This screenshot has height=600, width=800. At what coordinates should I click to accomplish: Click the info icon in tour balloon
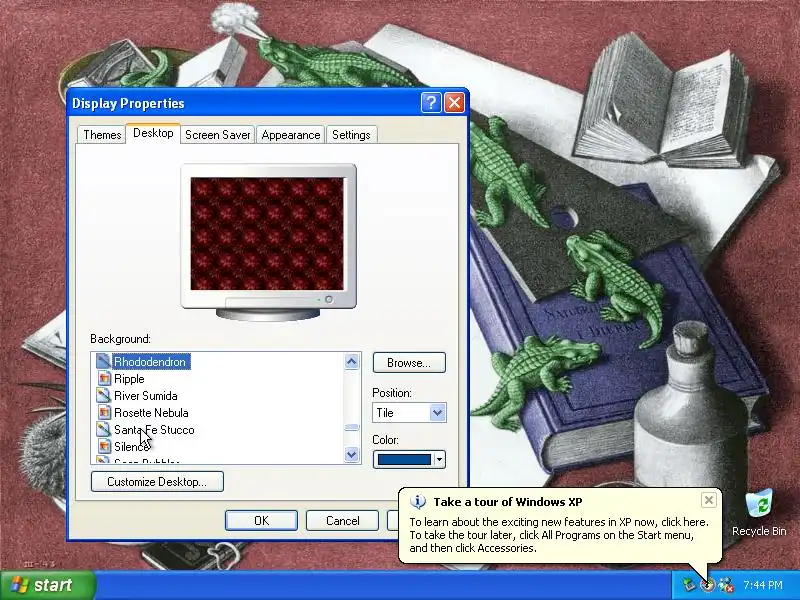coord(418,502)
